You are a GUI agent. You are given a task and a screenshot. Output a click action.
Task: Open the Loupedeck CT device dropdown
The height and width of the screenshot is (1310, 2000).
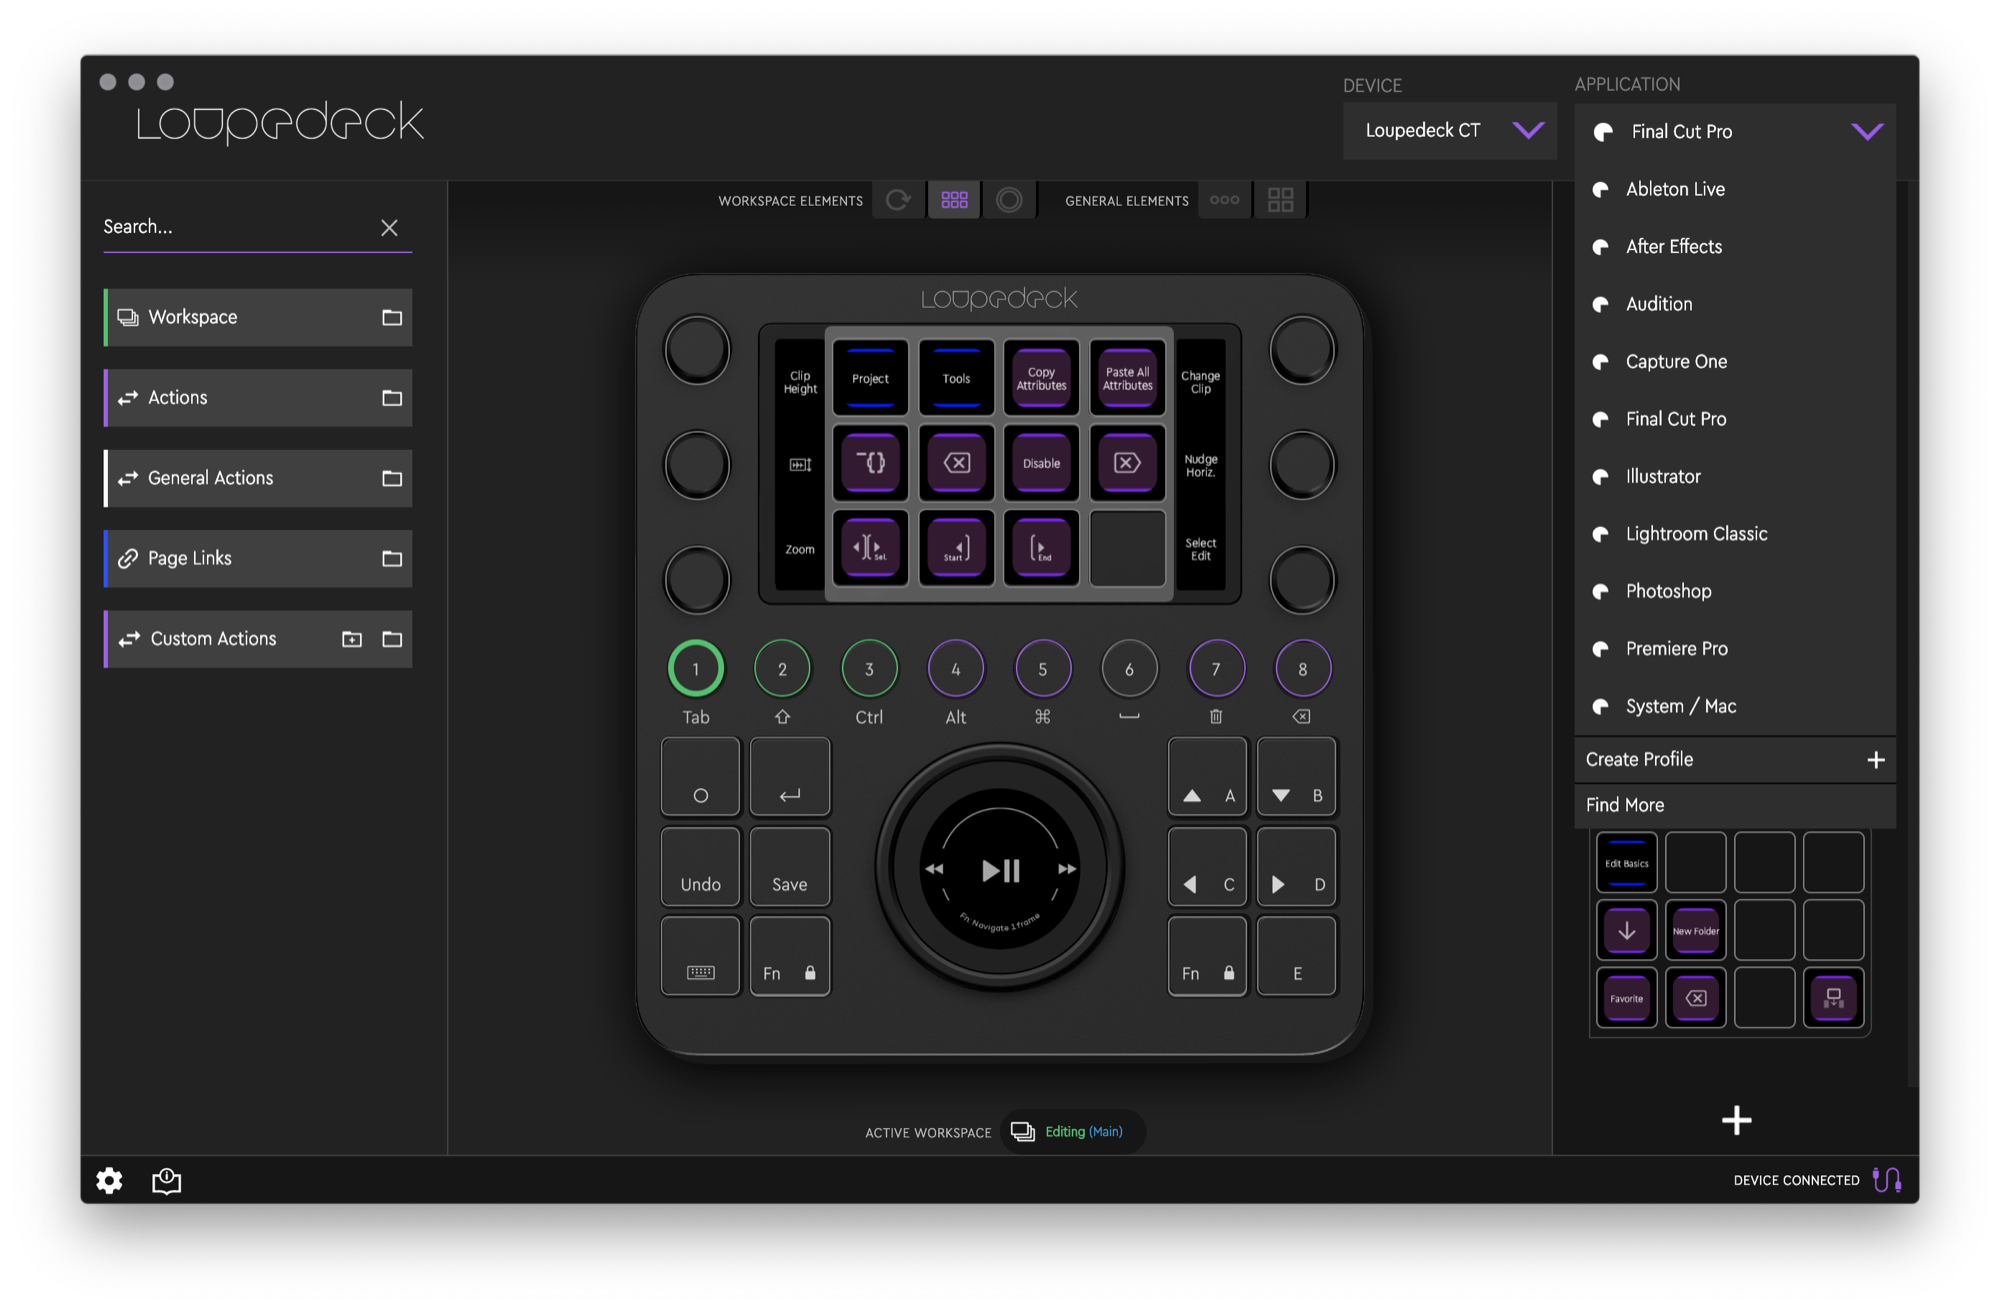click(1449, 131)
